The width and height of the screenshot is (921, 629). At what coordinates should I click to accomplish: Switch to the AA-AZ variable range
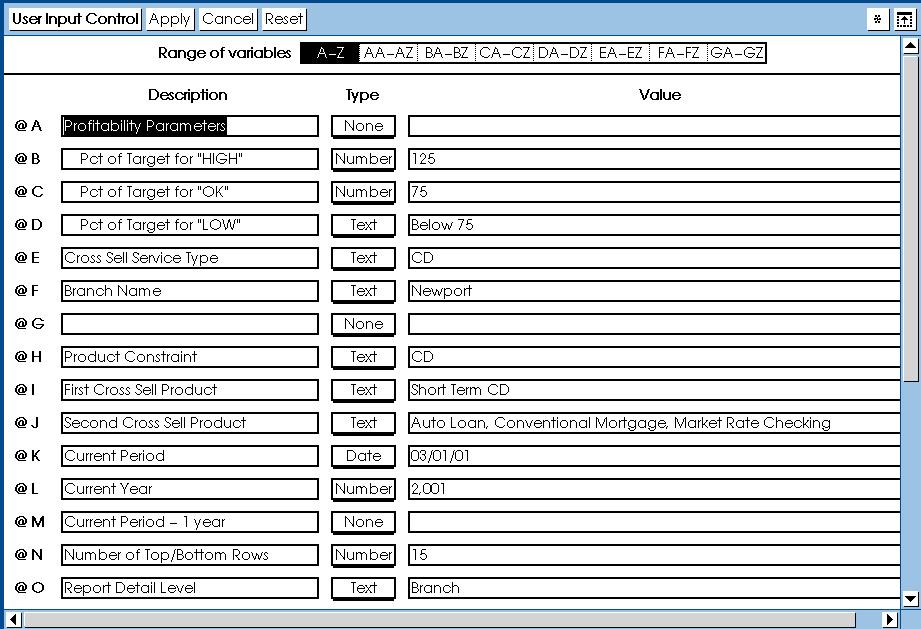[388, 53]
